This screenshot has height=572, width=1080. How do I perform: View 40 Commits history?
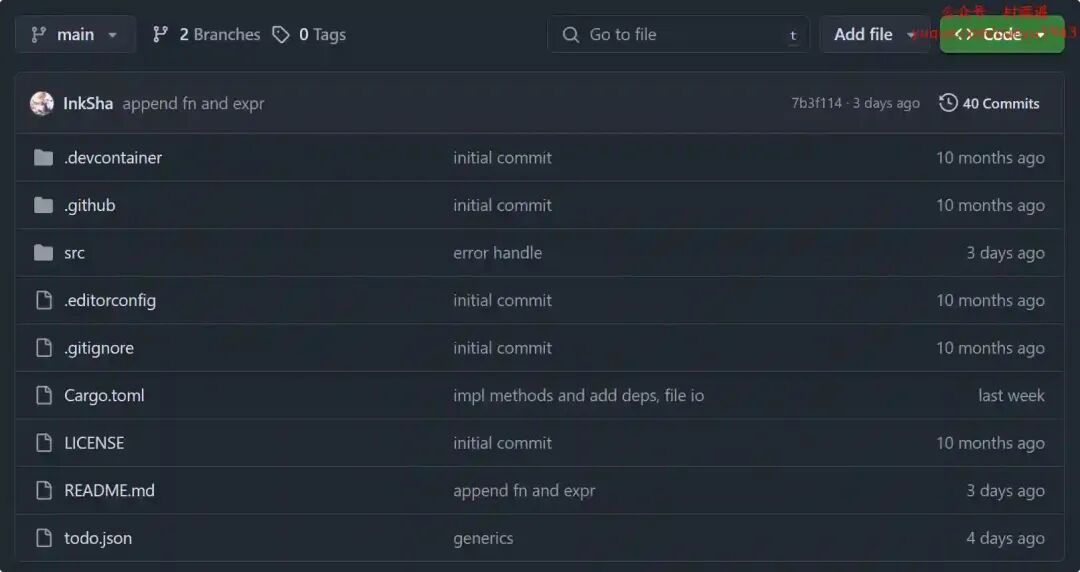pos(1000,103)
